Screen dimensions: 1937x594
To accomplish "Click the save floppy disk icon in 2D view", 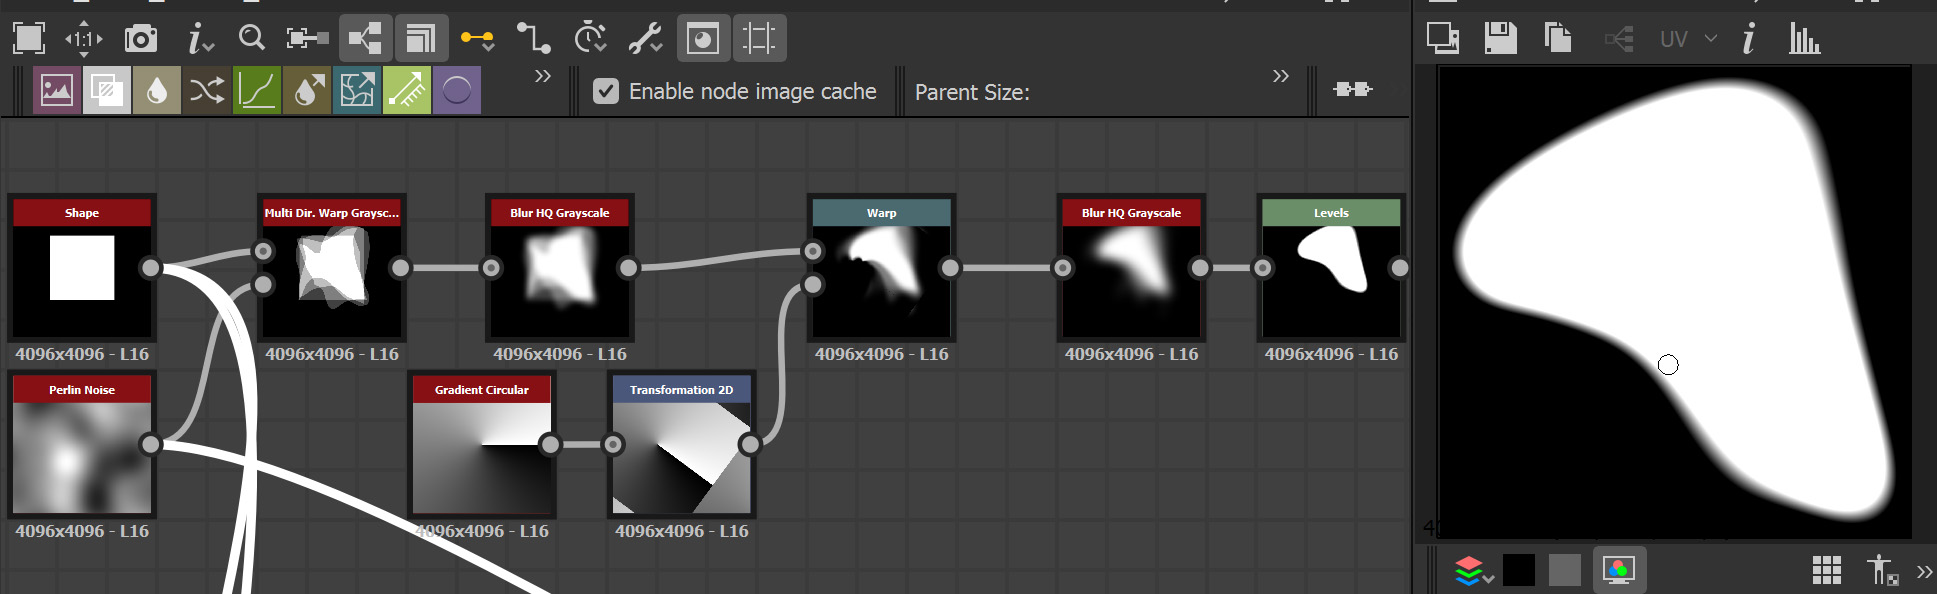I will (x=1500, y=39).
